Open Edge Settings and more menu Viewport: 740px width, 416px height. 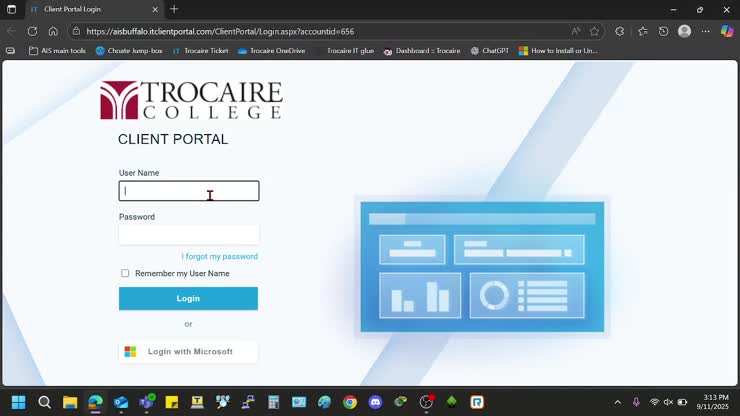click(x=706, y=32)
